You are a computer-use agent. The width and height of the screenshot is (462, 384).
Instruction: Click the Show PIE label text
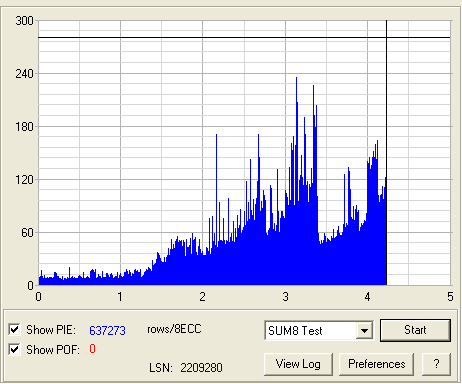(x=51, y=330)
